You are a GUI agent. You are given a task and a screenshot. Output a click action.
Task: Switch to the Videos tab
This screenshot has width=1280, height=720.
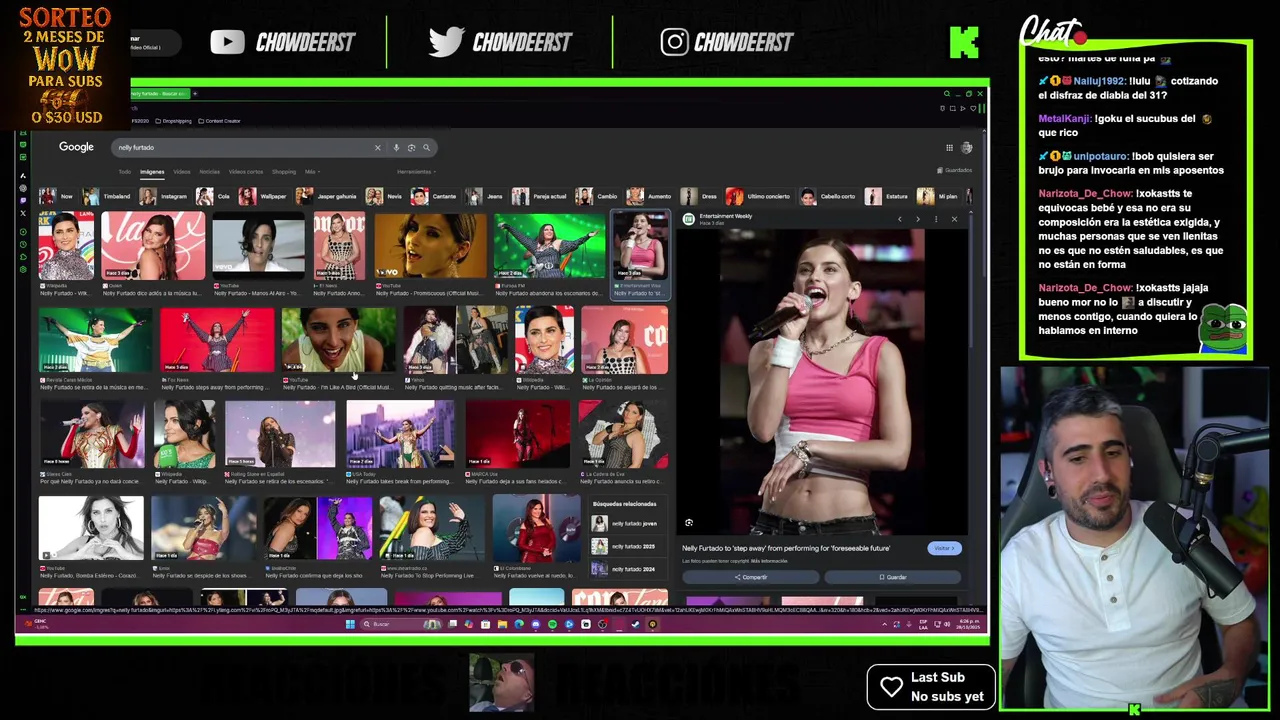[x=182, y=172]
